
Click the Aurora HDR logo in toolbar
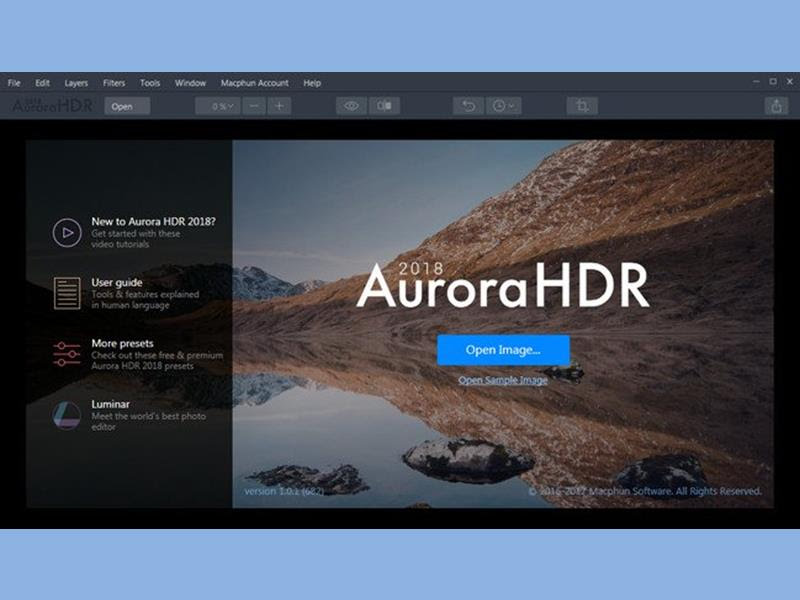coord(53,106)
